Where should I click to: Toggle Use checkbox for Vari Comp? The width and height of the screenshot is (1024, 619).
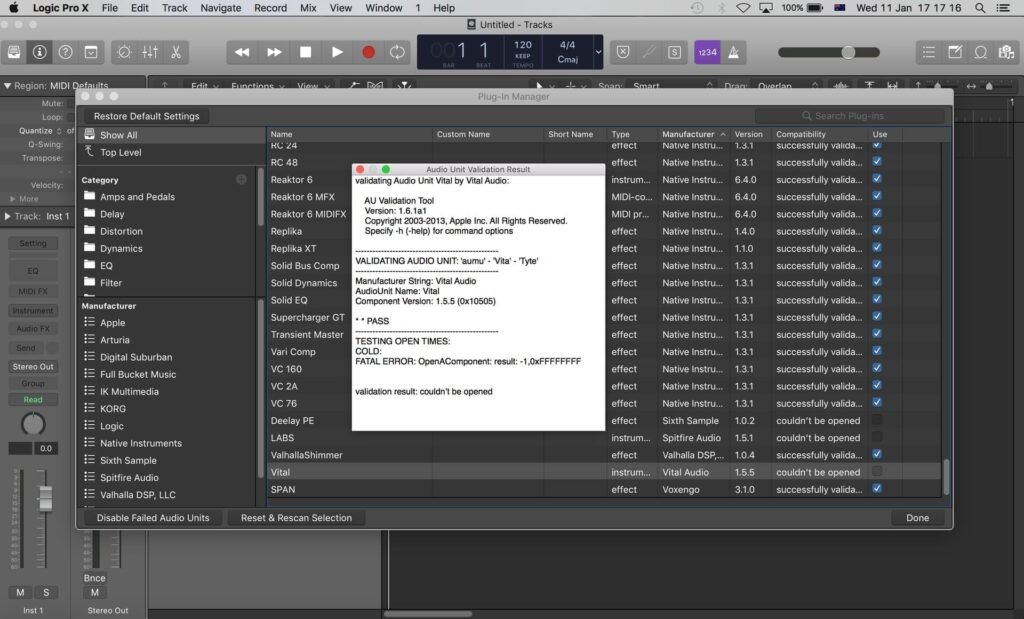pyautogui.click(x=877, y=351)
